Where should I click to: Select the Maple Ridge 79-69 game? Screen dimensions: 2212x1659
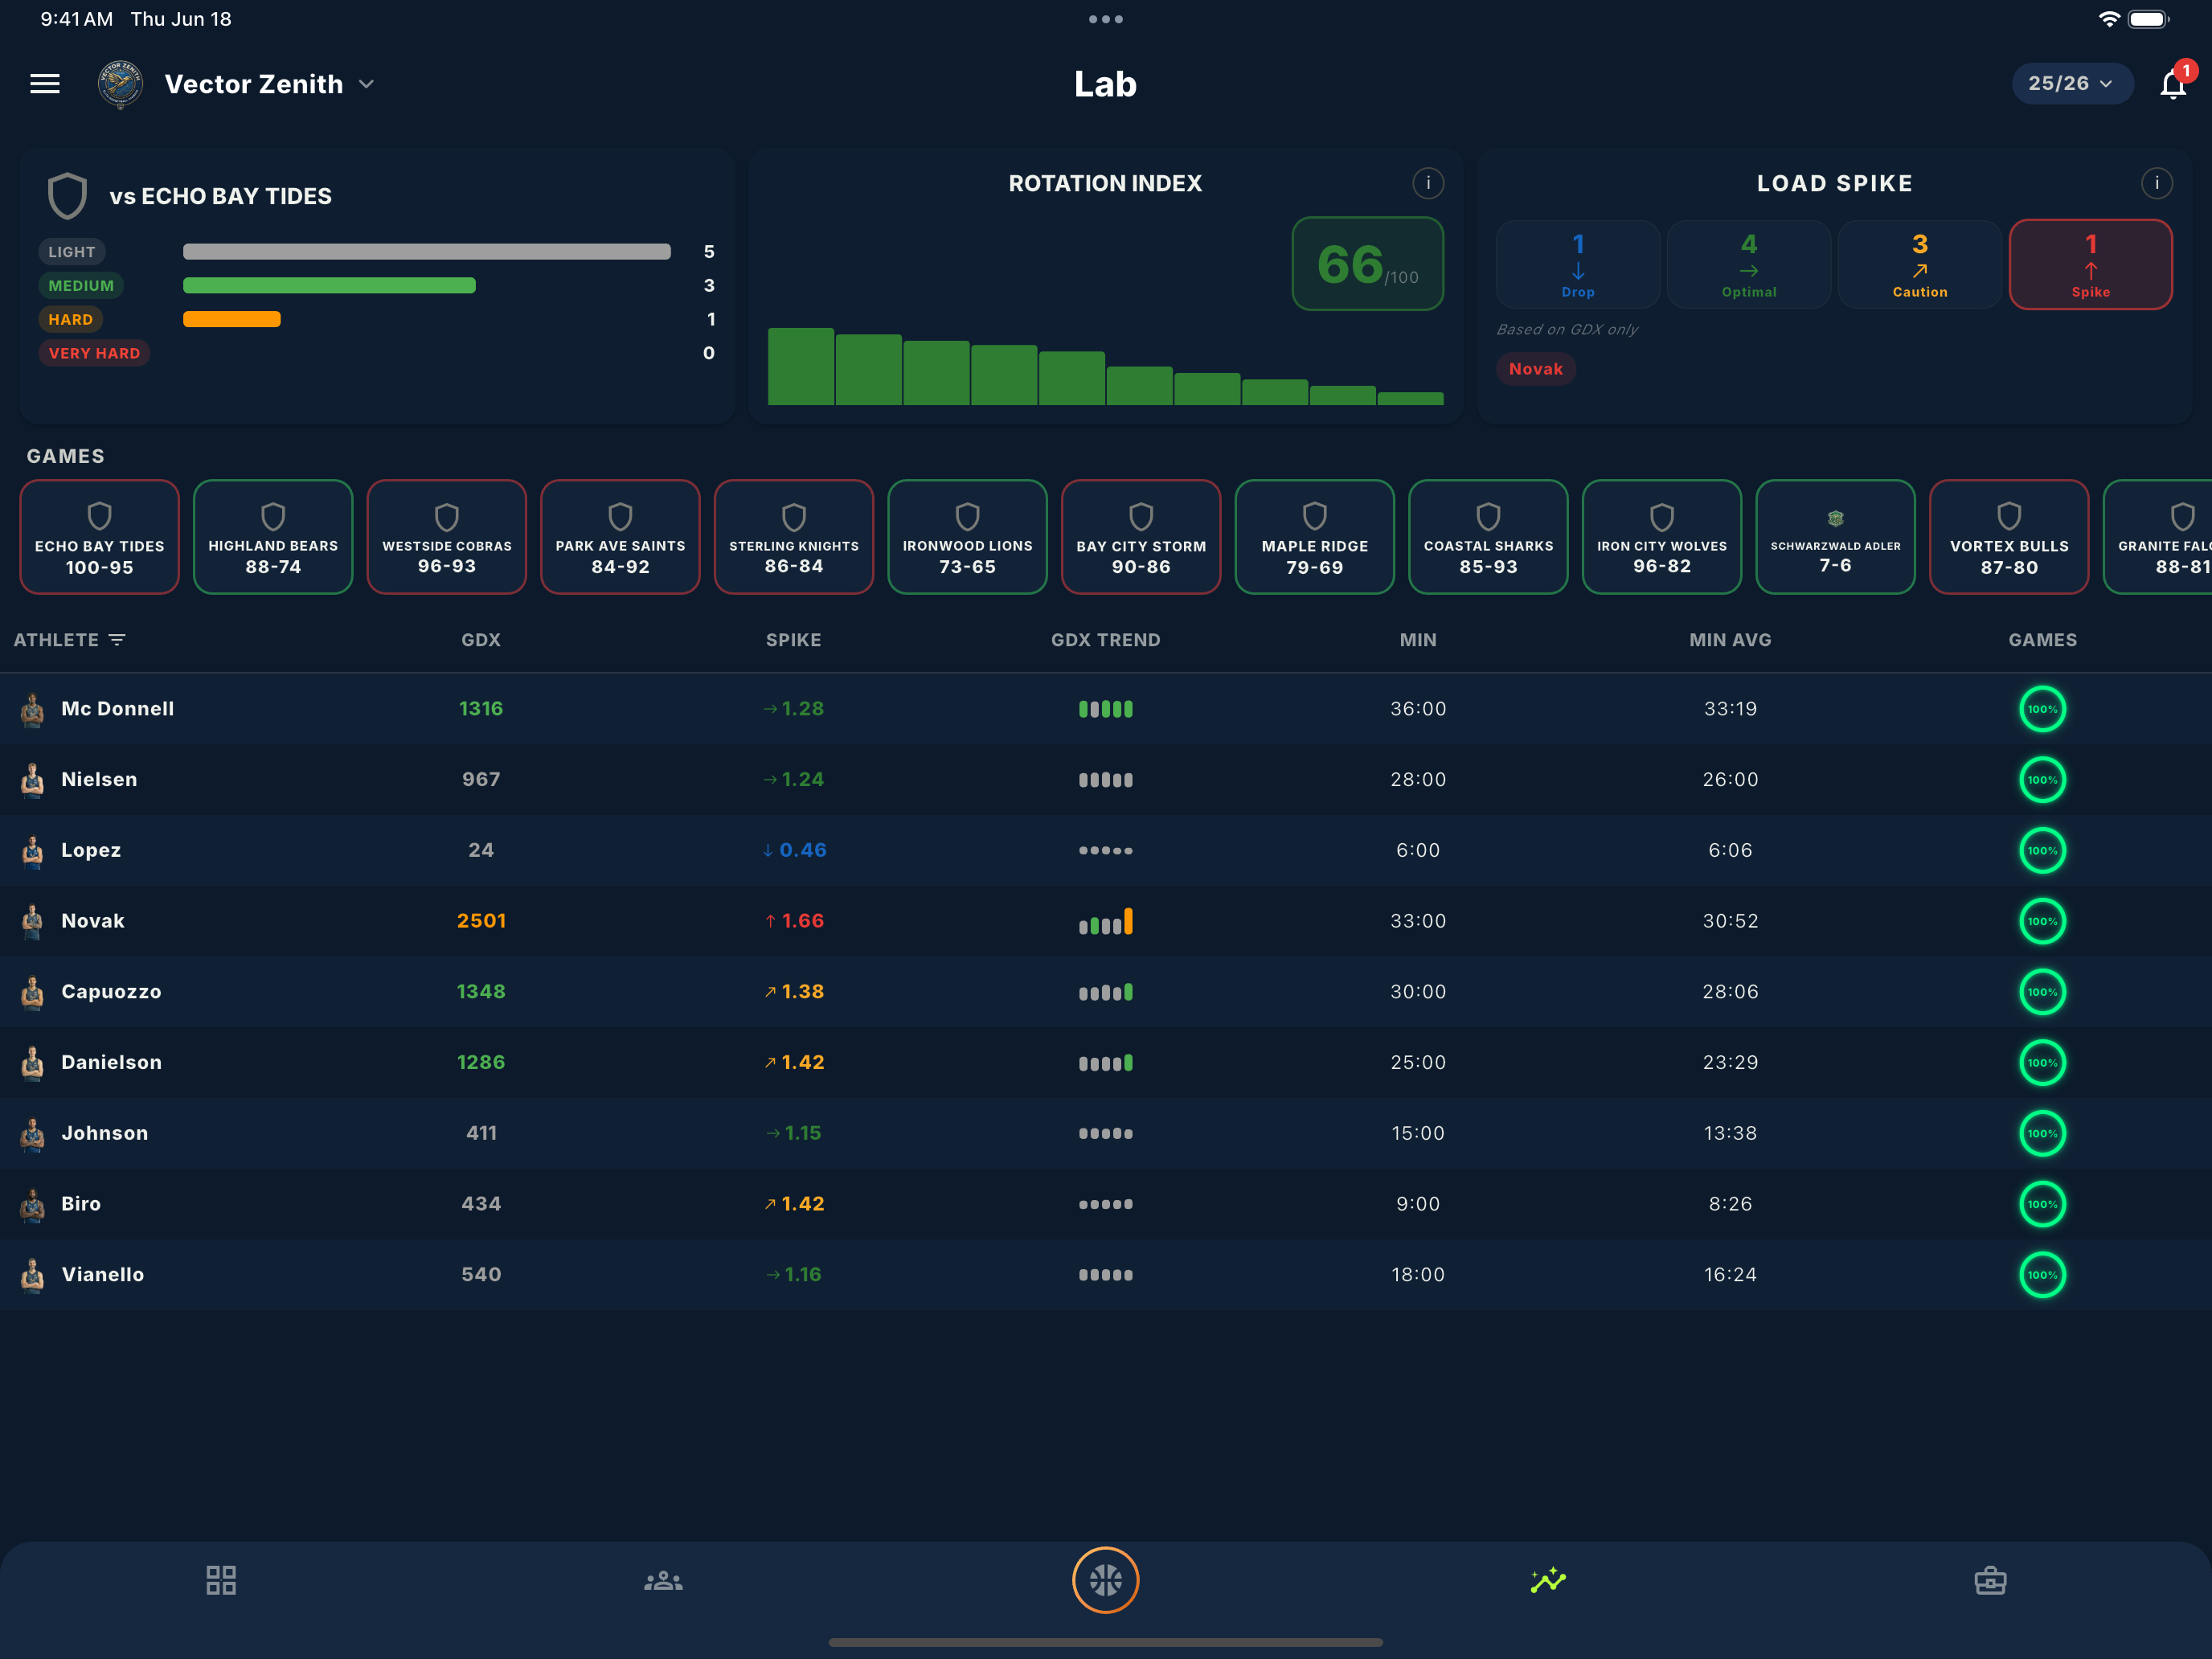[1315, 537]
